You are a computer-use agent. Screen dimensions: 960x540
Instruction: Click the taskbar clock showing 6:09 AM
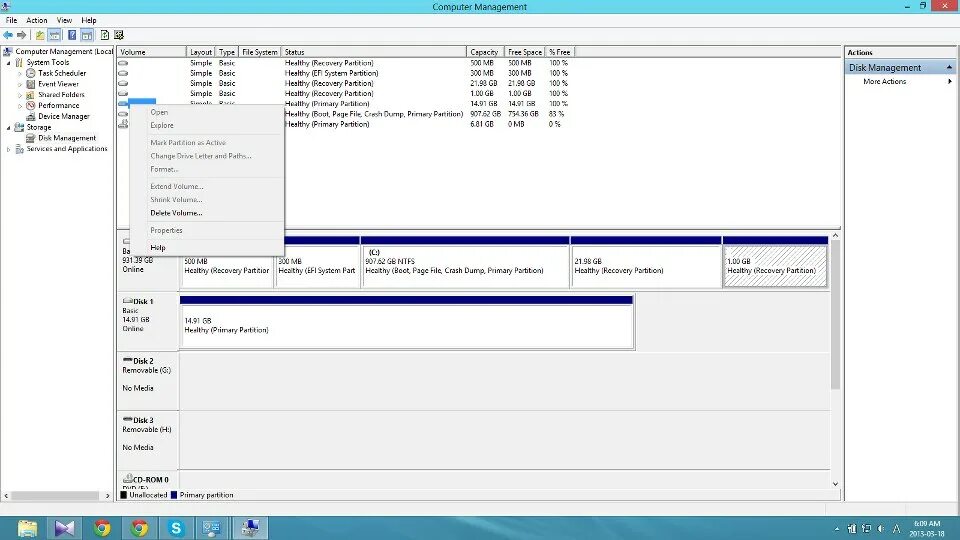[926, 528]
